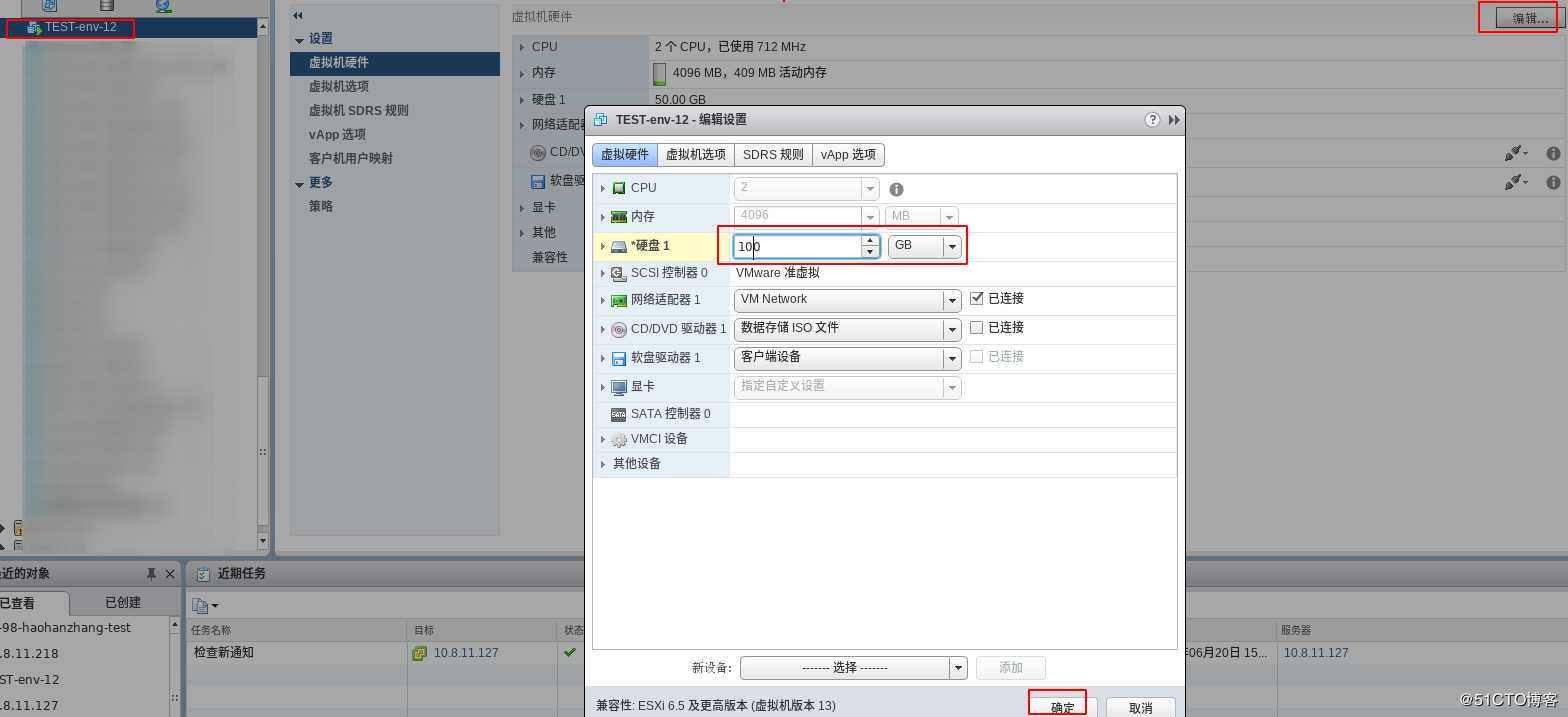The image size is (1568, 717).
Task: Click the disk size input field
Action: click(798, 246)
